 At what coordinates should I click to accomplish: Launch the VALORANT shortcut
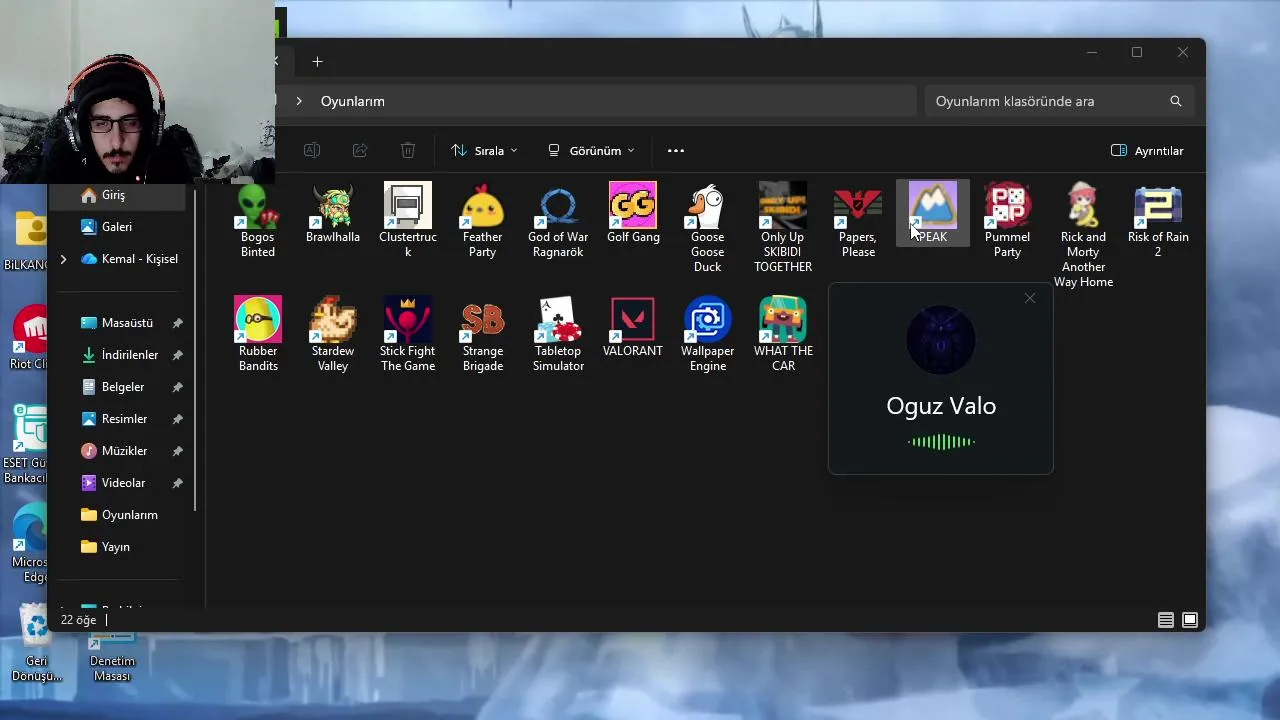coord(633,328)
